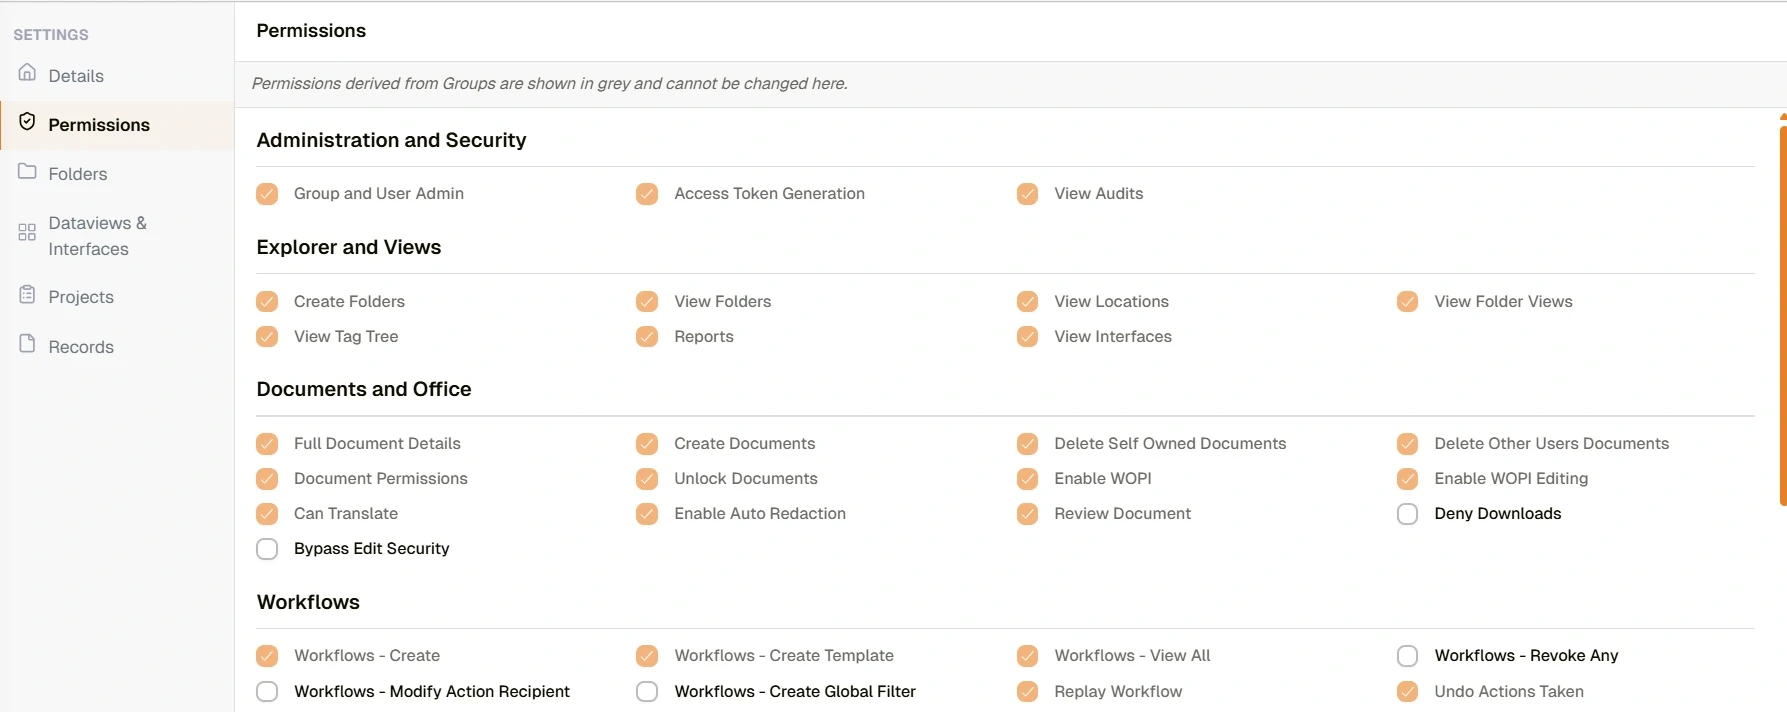Click the Administration and Security heading
Screen dimensions: 1787x712
coord(391,140)
